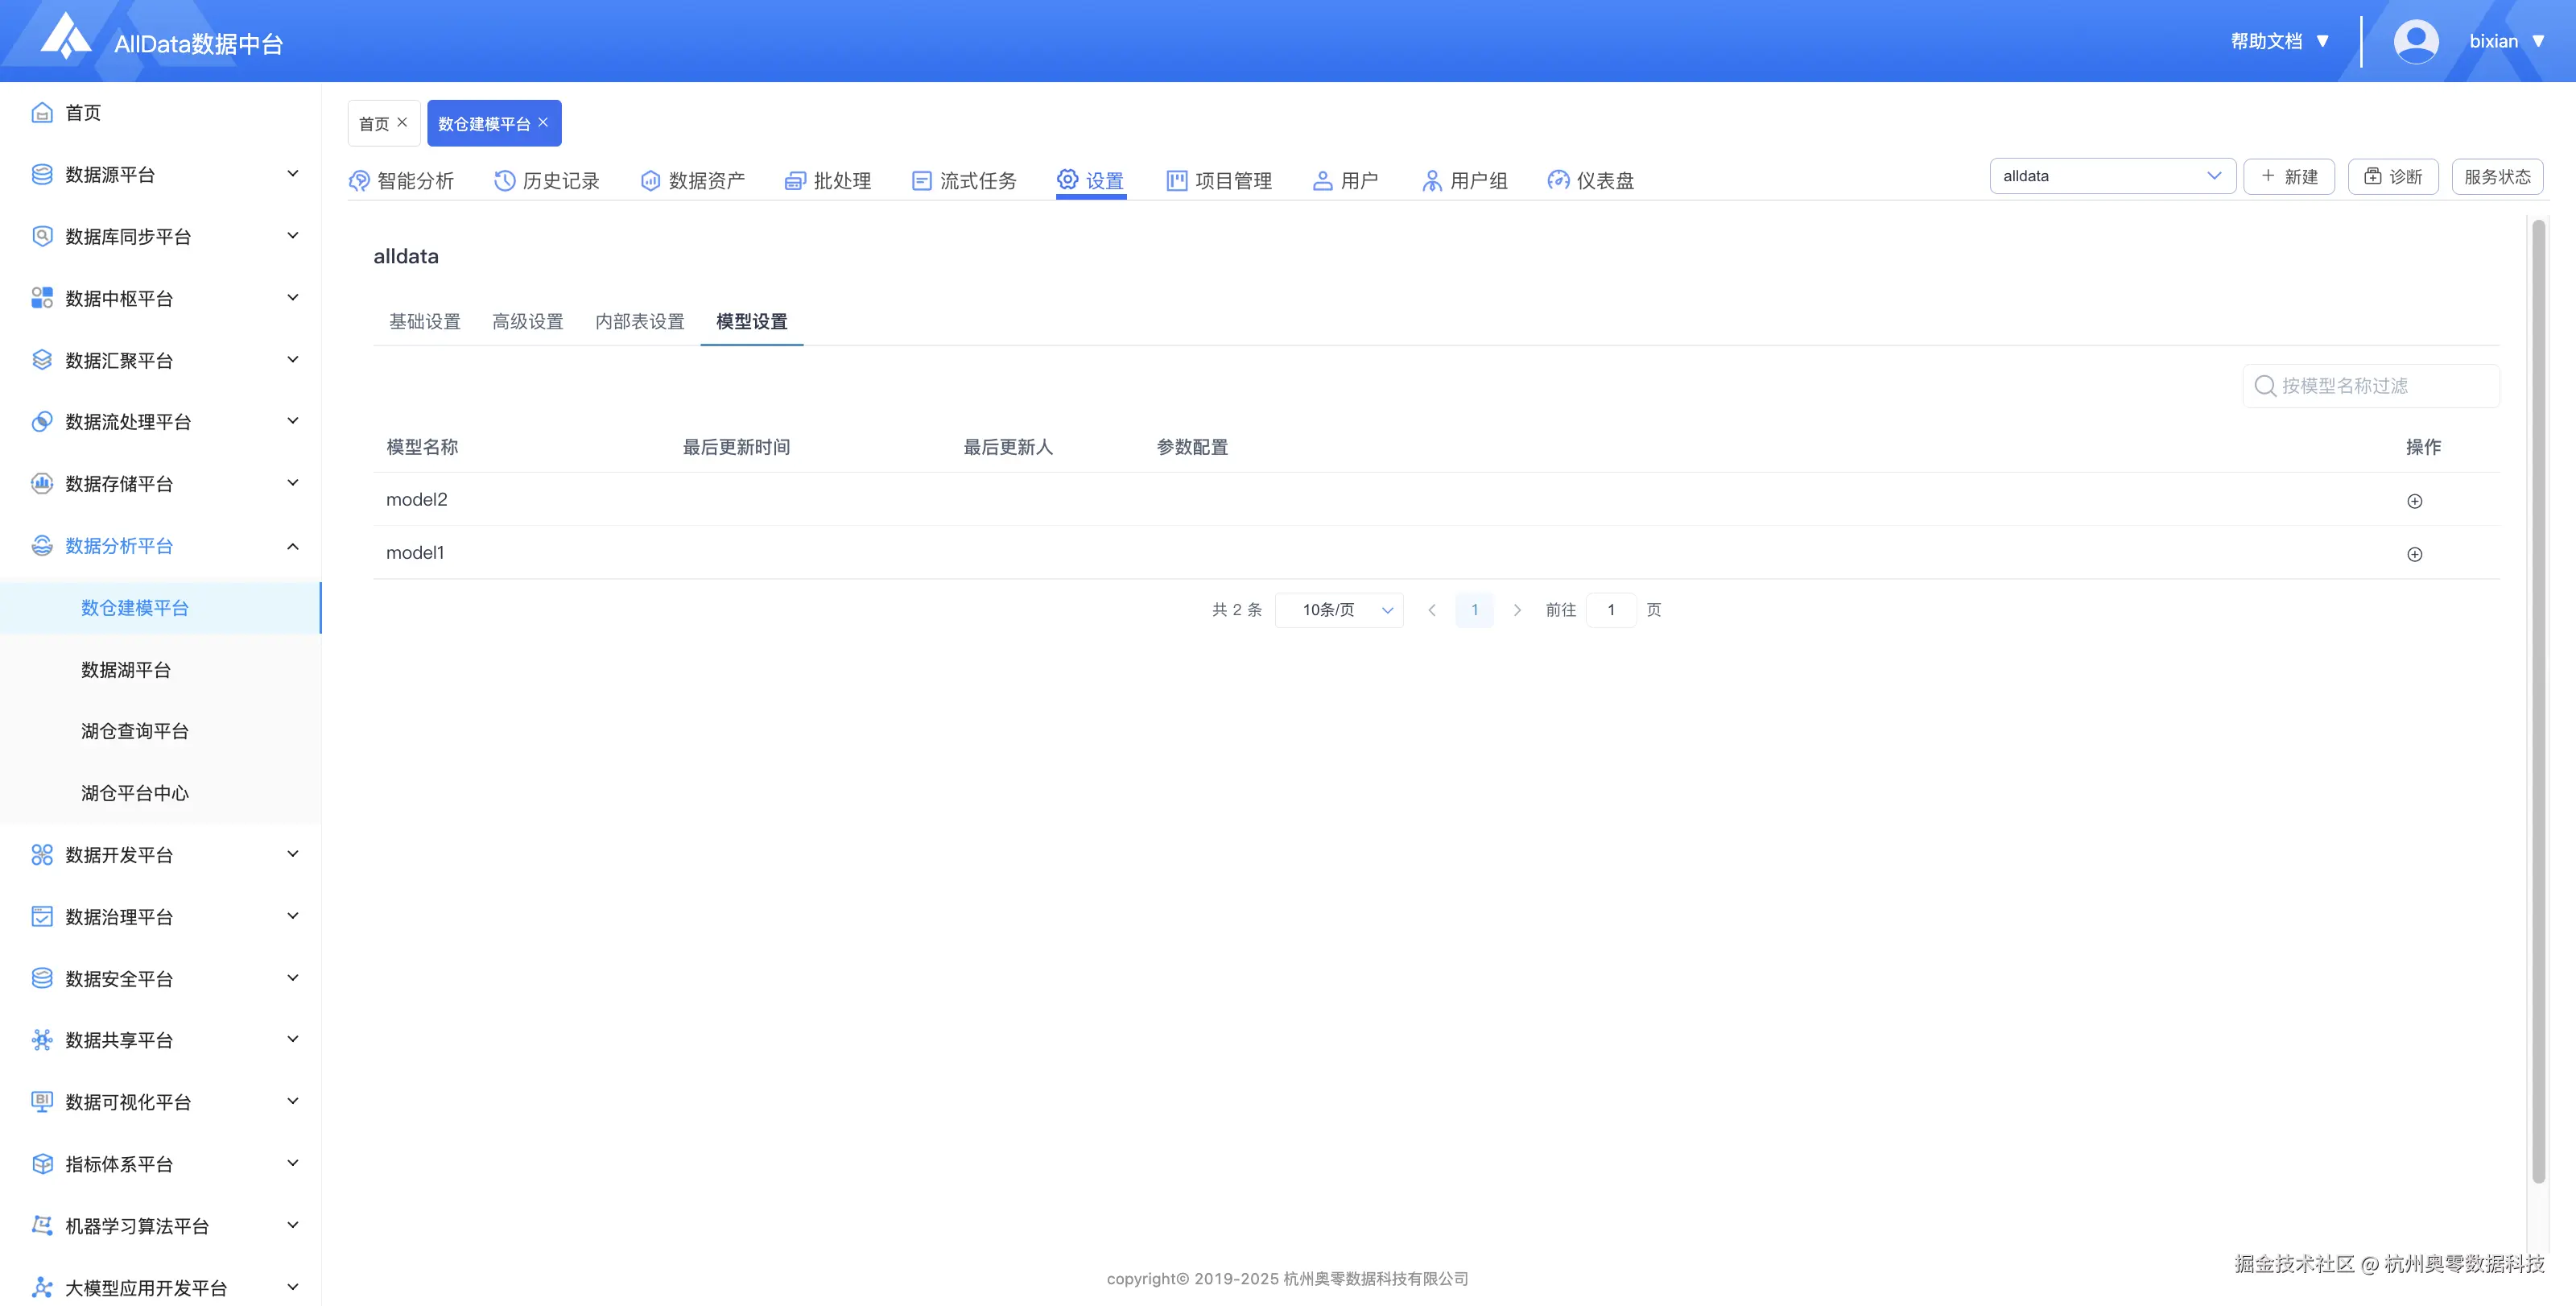
Task: Click the user avatar icon
Action: point(2415,41)
